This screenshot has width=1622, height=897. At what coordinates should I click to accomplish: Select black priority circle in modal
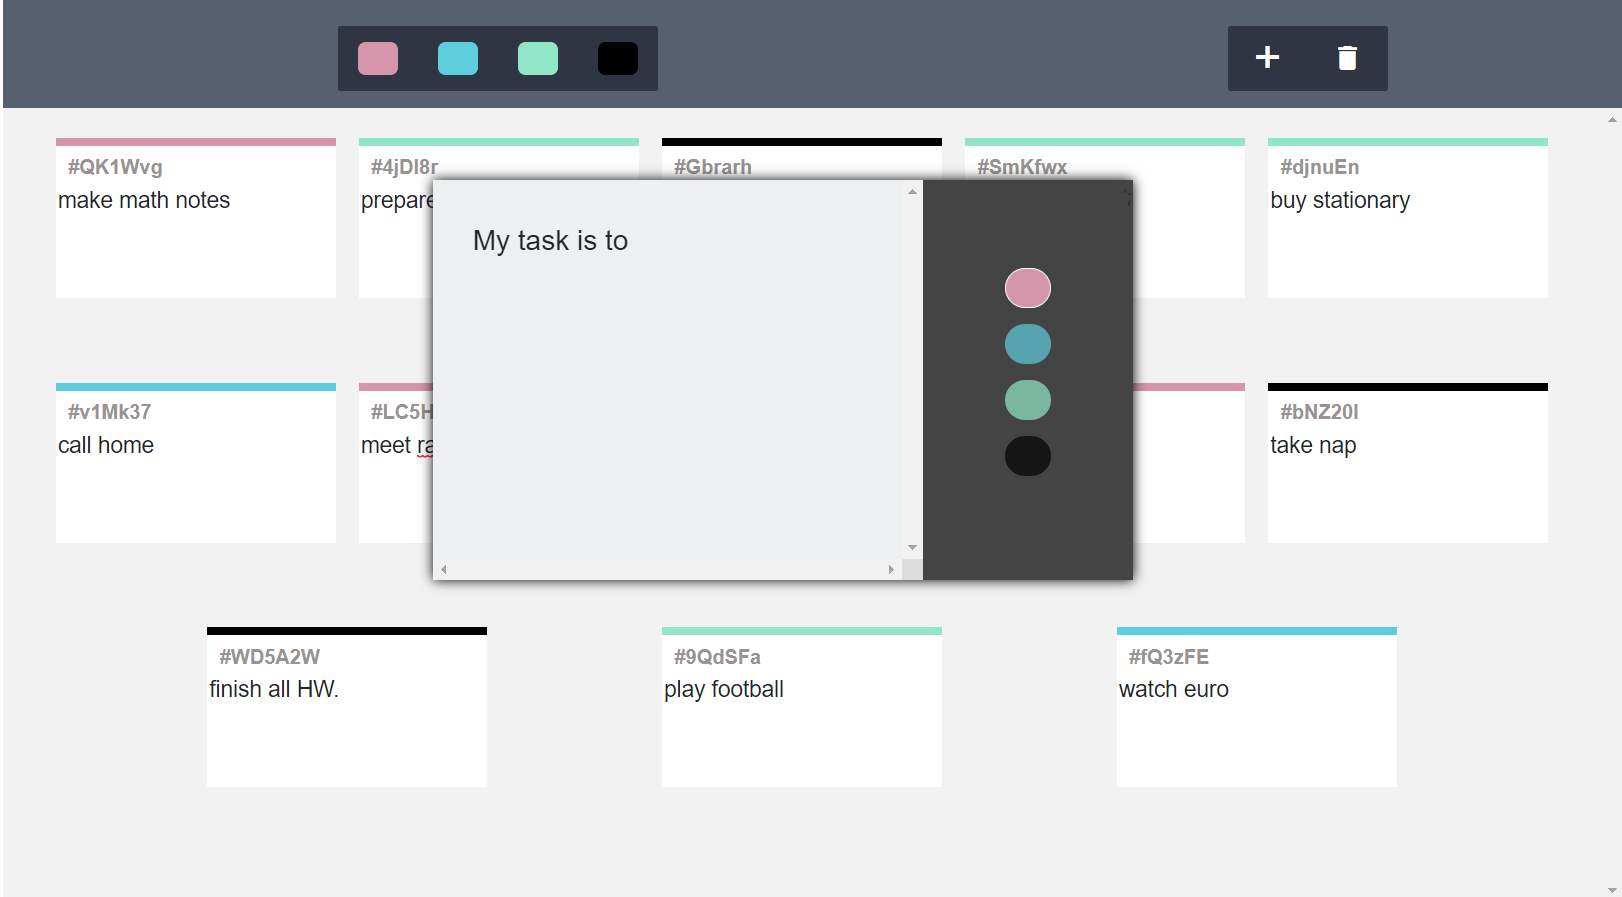[x=1027, y=456]
